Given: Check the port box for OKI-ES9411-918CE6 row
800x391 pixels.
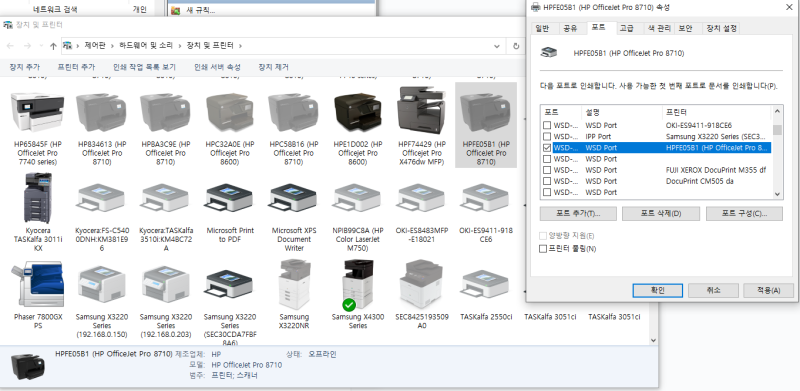Looking at the screenshot, I should click(x=547, y=125).
